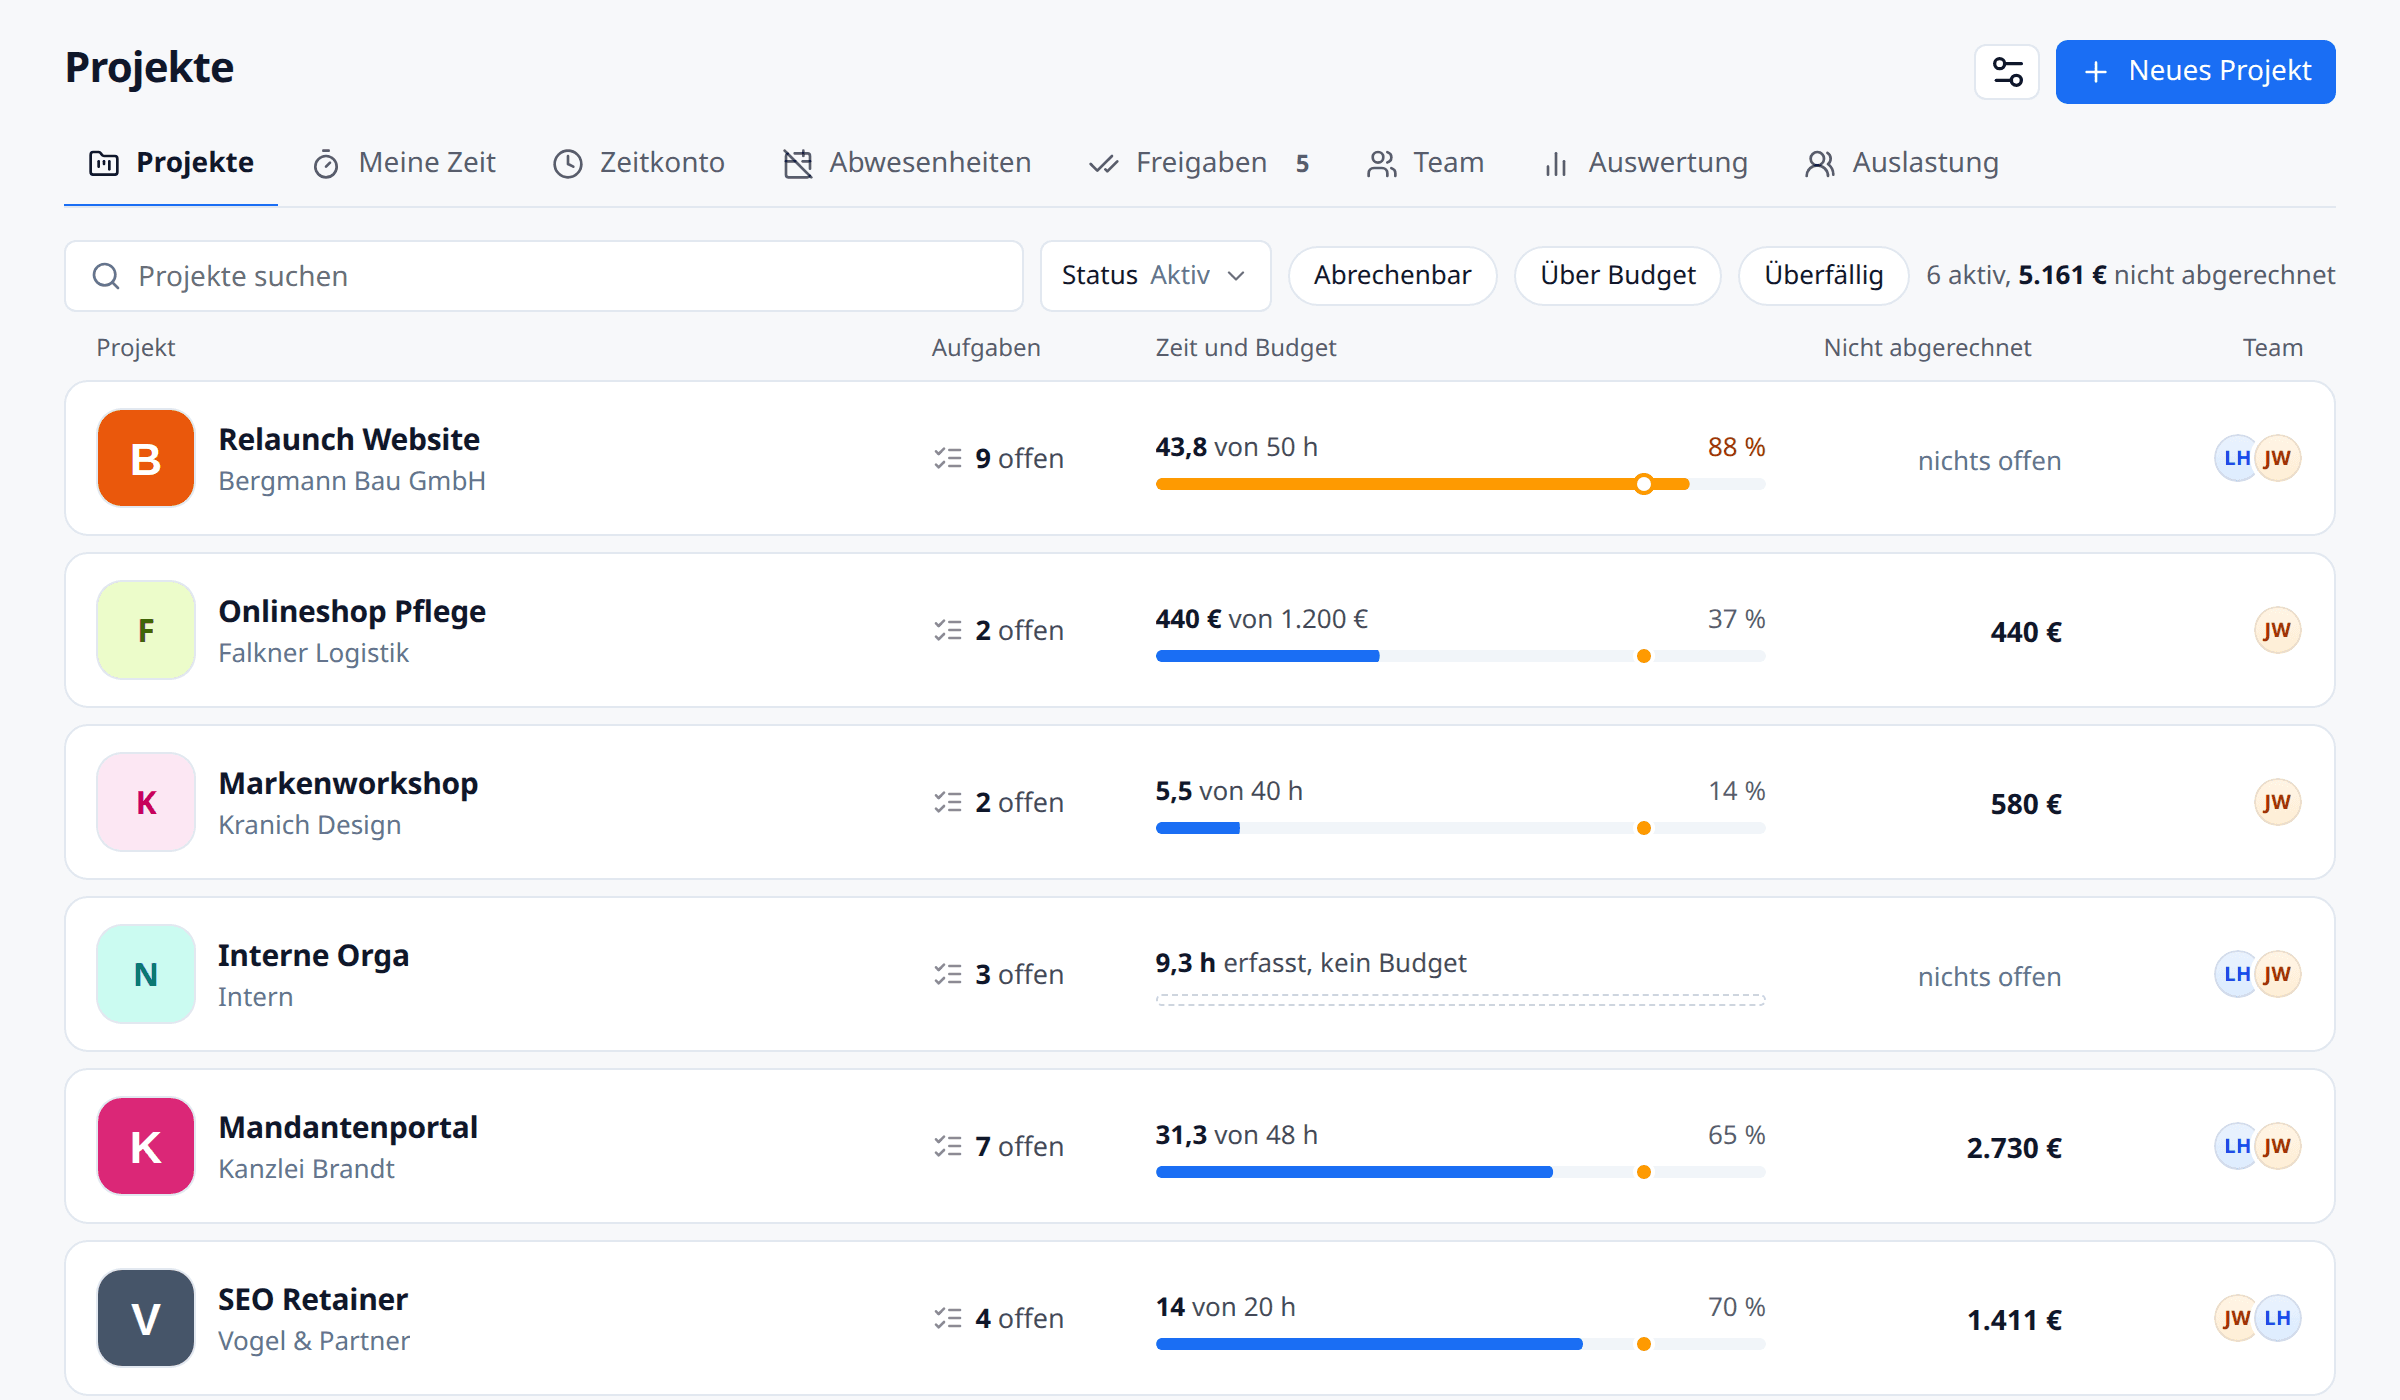Click the LH avatar in Relaunch Website row

point(2235,458)
